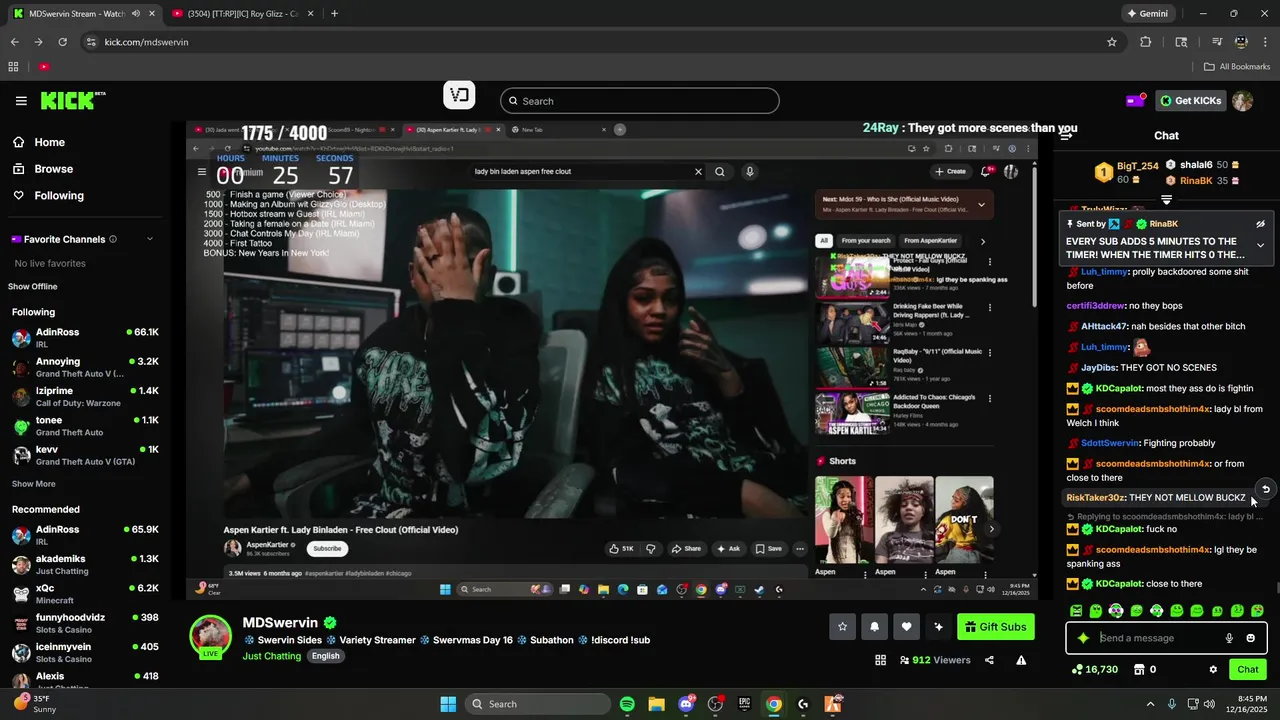Click the Kick search field

pos(639,101)
